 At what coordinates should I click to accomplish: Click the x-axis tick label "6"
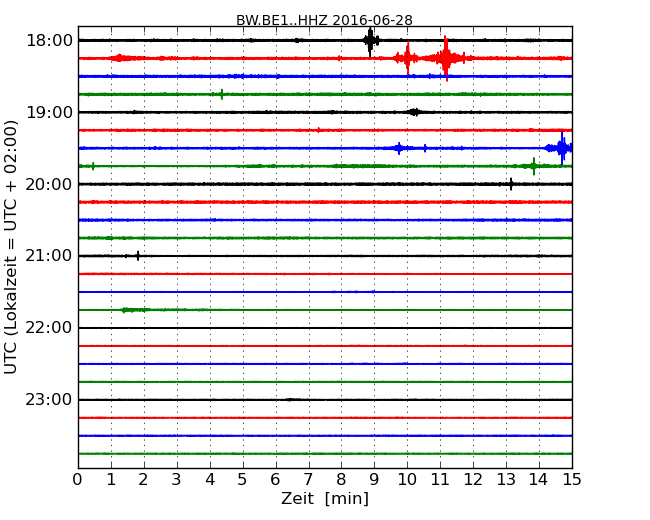275,480
